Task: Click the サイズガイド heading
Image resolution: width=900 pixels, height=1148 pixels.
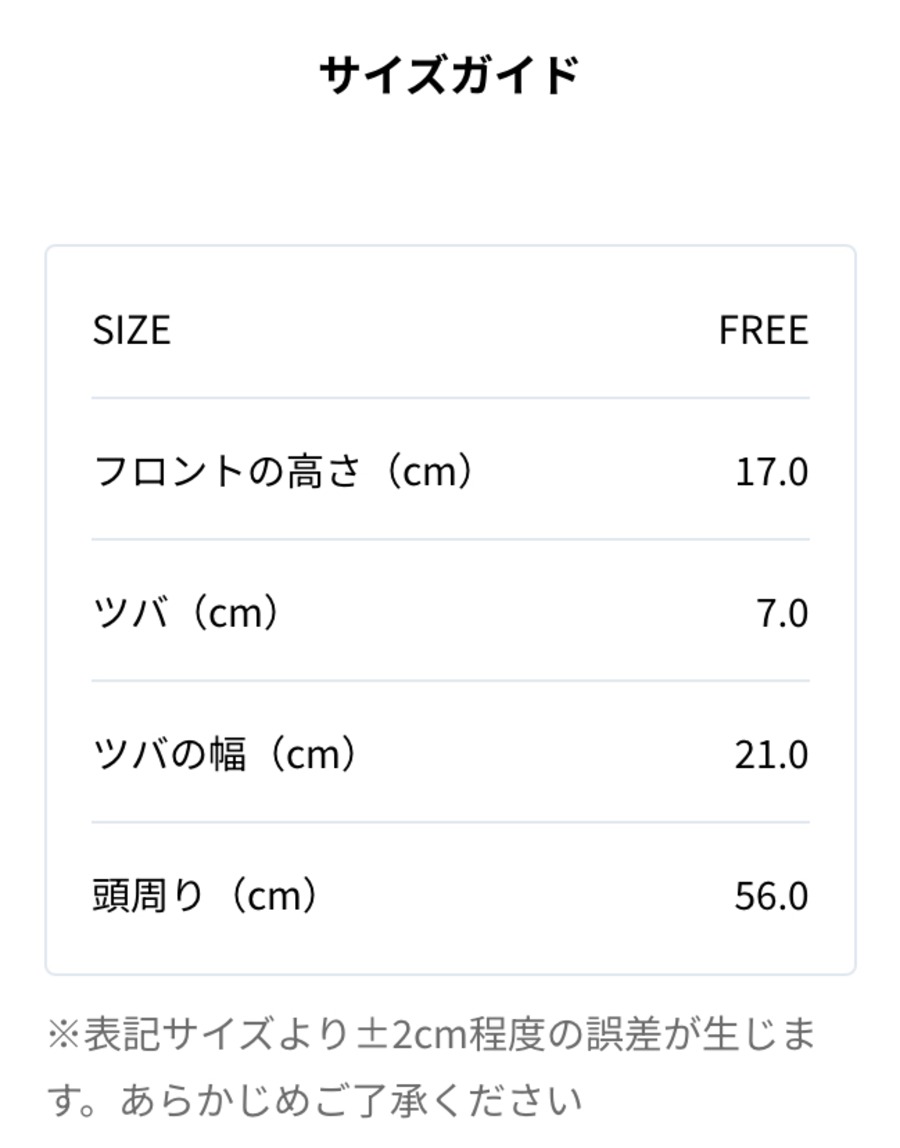Action: point(450,75)
